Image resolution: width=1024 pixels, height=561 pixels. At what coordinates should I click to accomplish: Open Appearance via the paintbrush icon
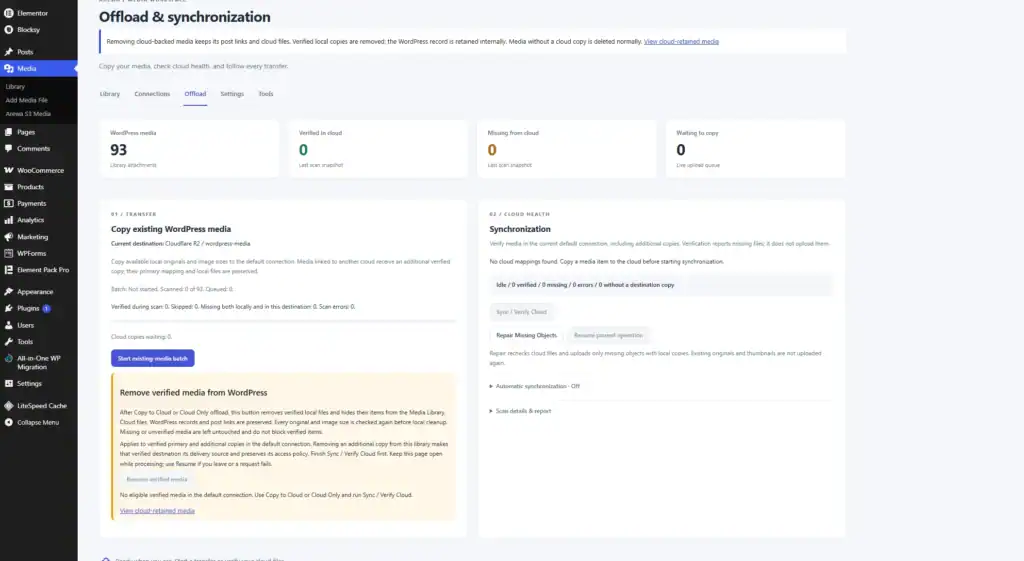(8, 291)
